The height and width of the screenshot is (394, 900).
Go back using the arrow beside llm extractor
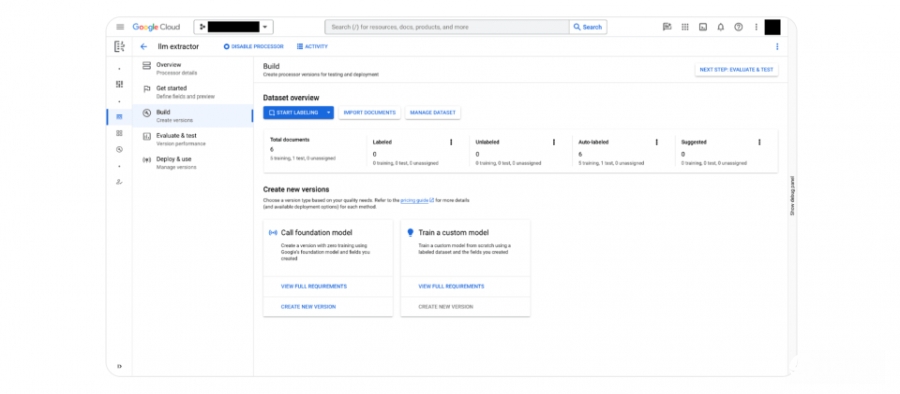point(143,47)
